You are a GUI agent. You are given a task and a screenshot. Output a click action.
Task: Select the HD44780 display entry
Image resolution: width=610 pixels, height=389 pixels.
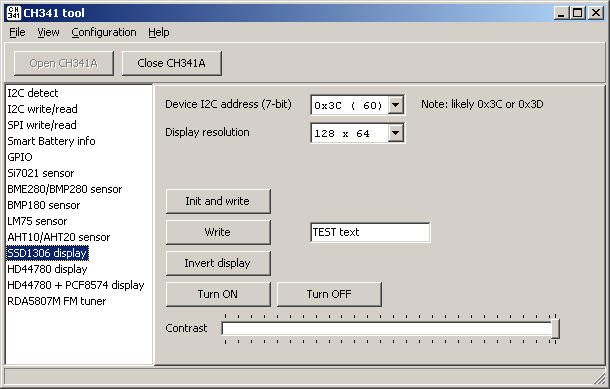click(x=47, y=269)
